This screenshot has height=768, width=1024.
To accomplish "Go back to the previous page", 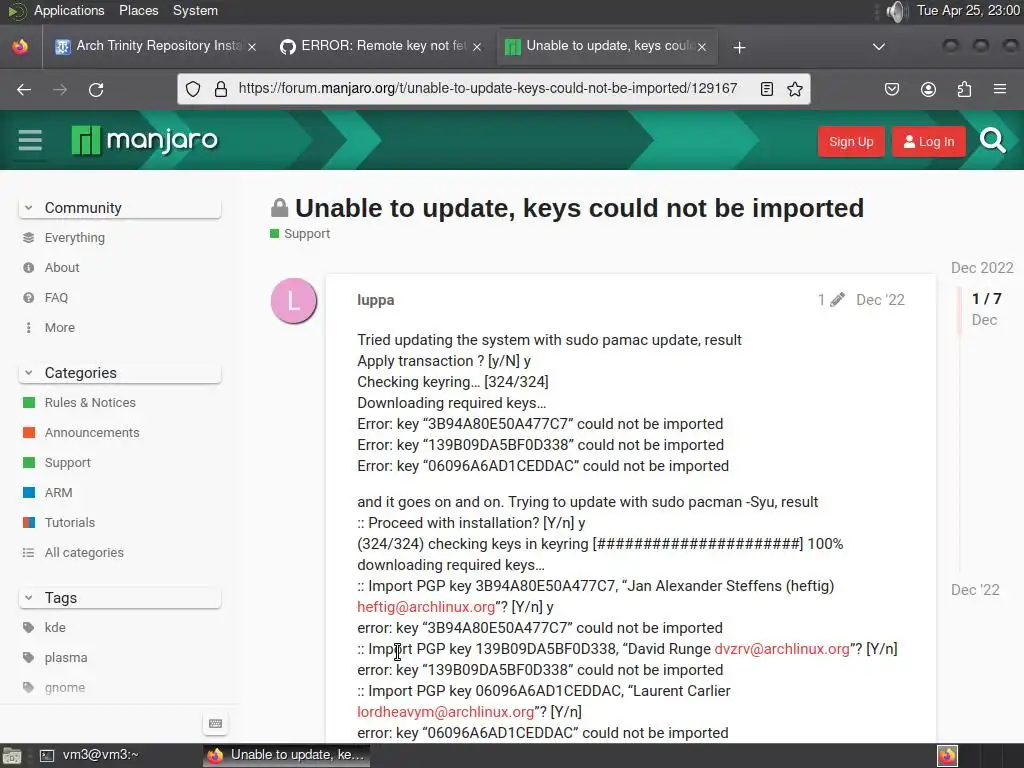I will tap(24, 89).
